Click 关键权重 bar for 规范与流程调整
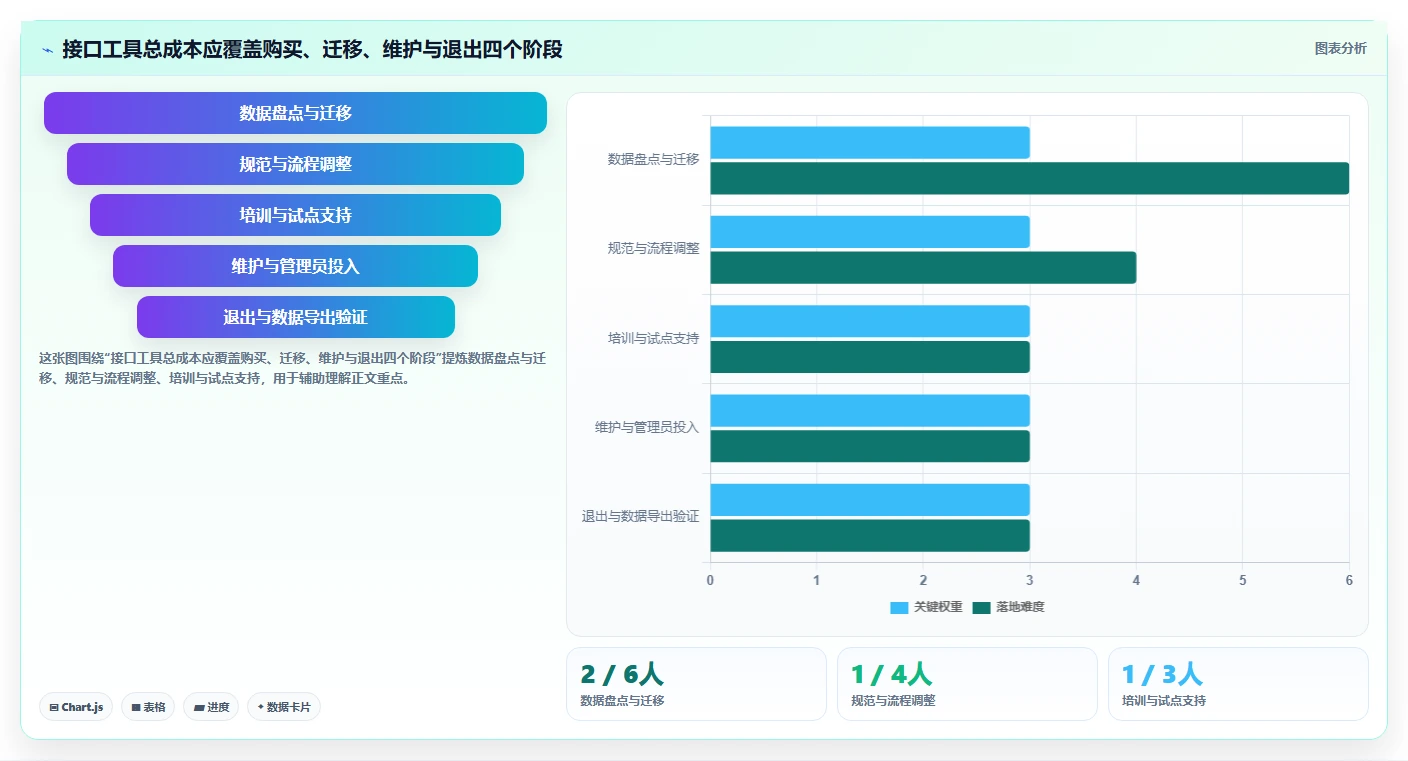 point(870,232)
